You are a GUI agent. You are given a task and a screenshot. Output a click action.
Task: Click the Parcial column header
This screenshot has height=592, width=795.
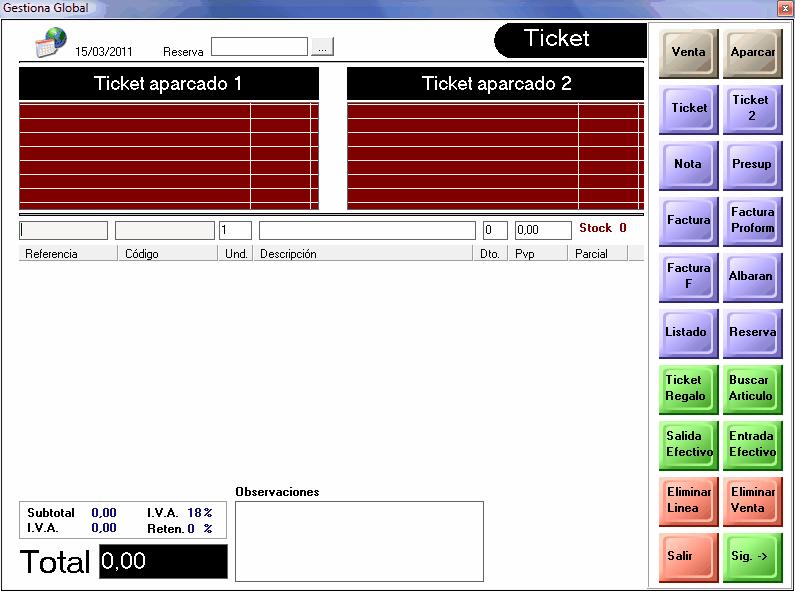pyautogui.click(x=598, y=253)
